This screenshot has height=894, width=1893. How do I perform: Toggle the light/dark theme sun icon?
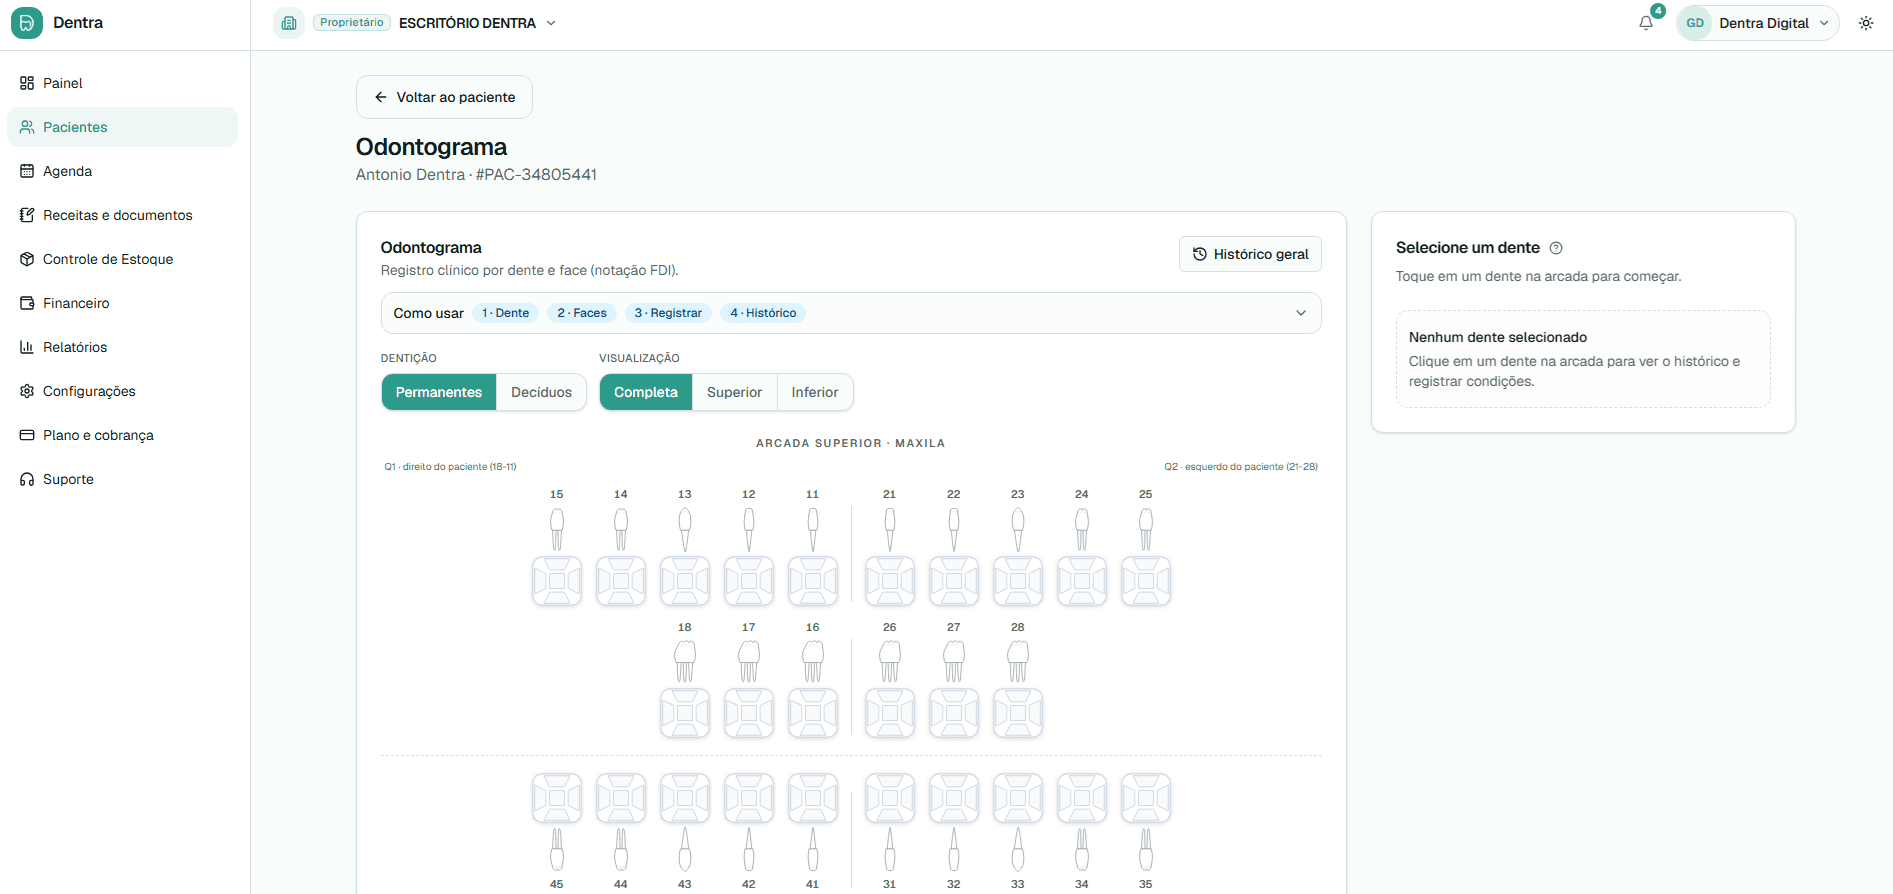pos(1866,23)
